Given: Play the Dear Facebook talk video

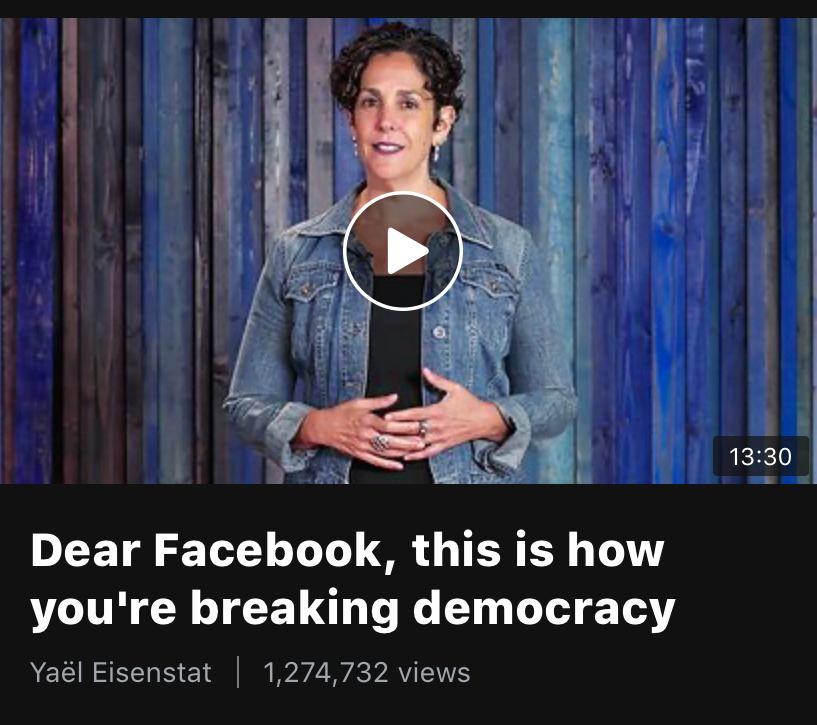Looking at the screenshot, I should pyautogui.click(x=403, y=251).
